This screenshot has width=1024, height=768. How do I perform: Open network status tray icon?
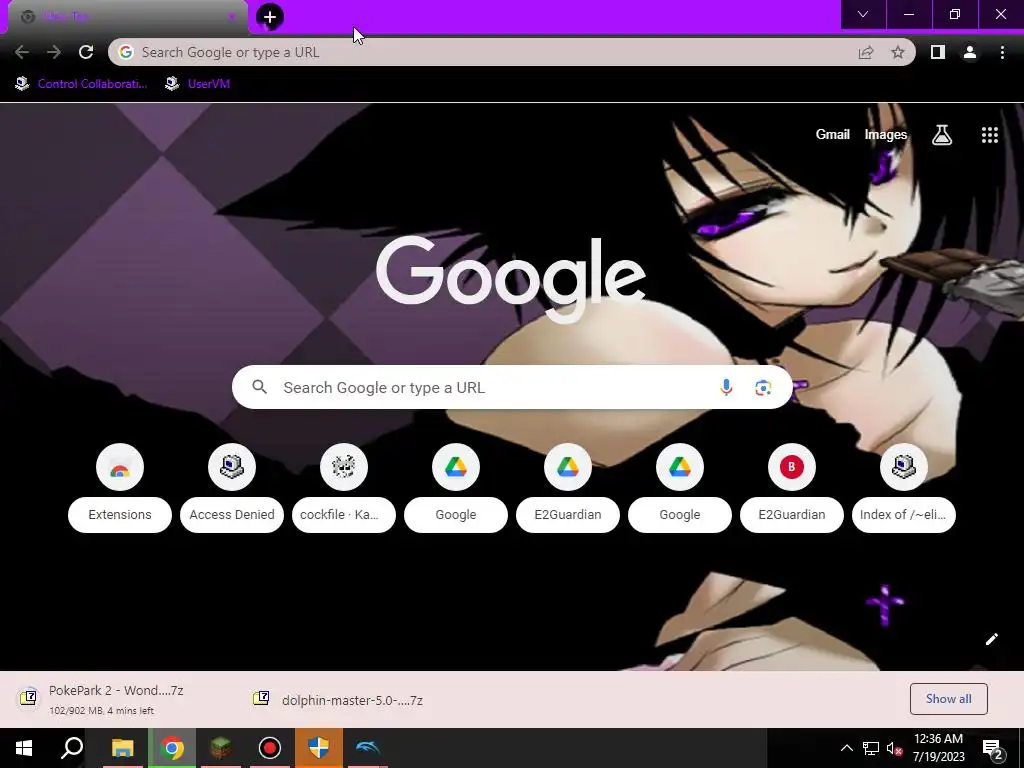[871, 748]
